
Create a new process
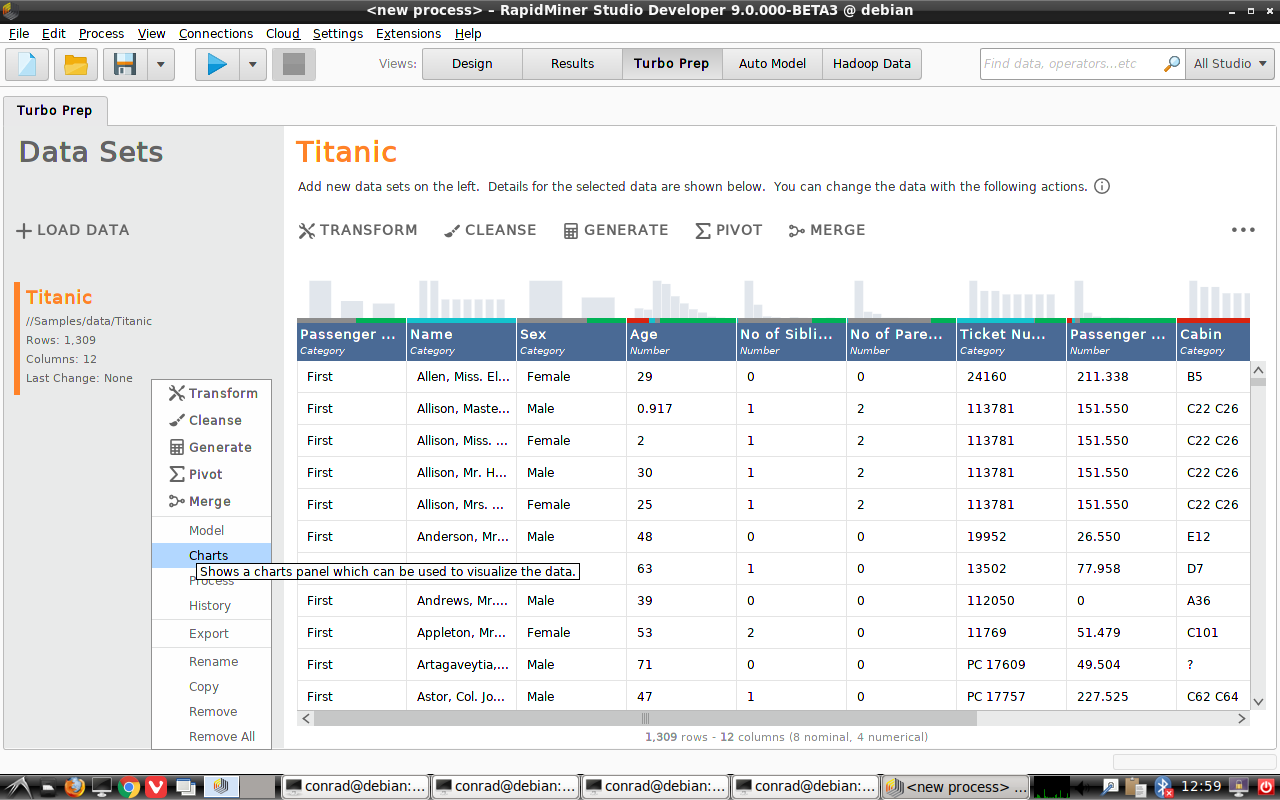point(26,63)
